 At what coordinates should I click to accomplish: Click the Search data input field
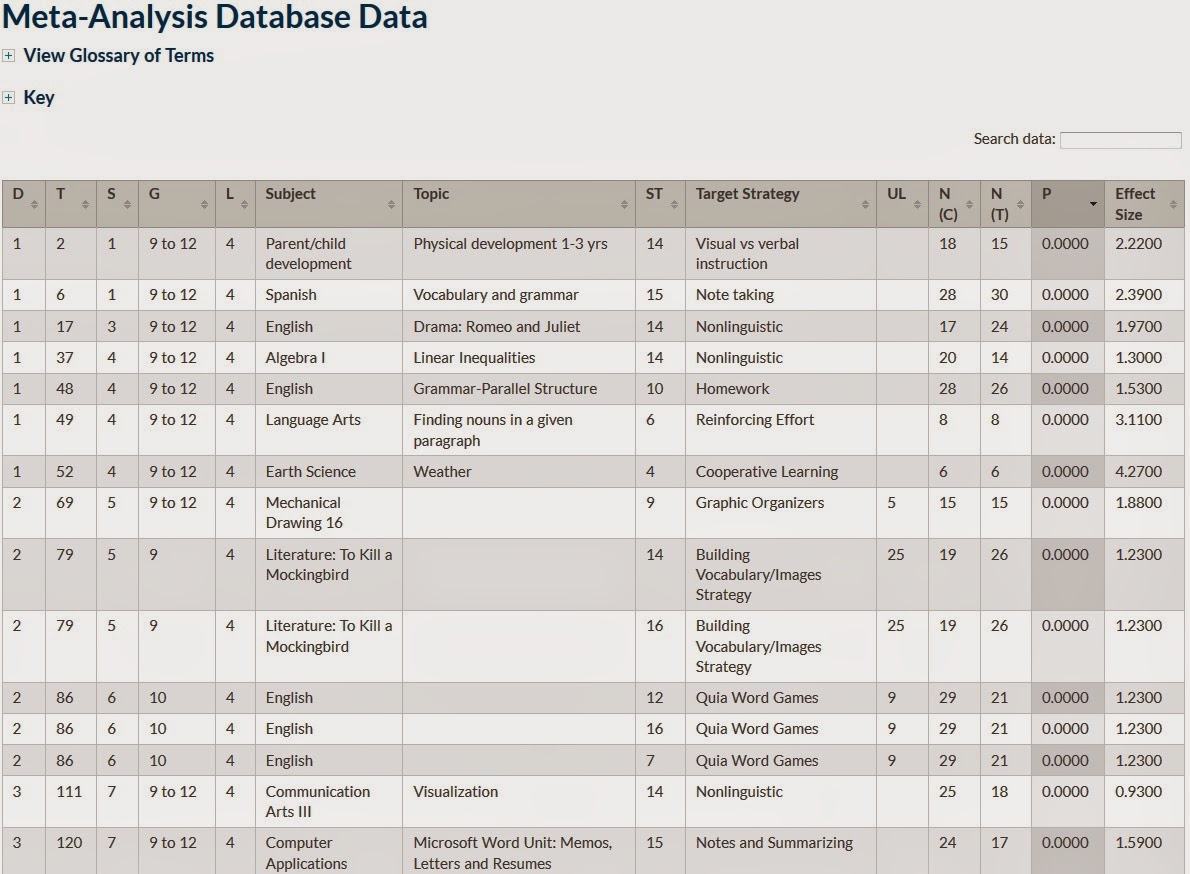click(x=1120, y=140)
